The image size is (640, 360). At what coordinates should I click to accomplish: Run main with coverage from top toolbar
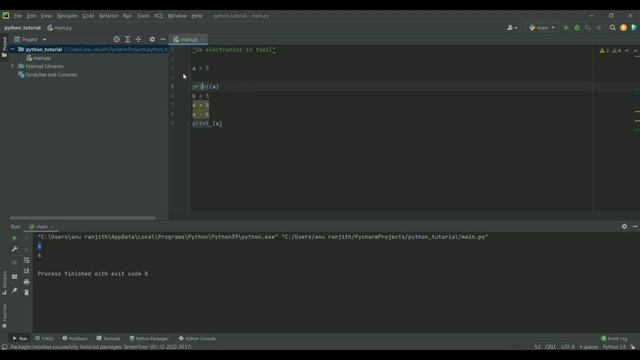pyautogui.click(x=588, y=28)
